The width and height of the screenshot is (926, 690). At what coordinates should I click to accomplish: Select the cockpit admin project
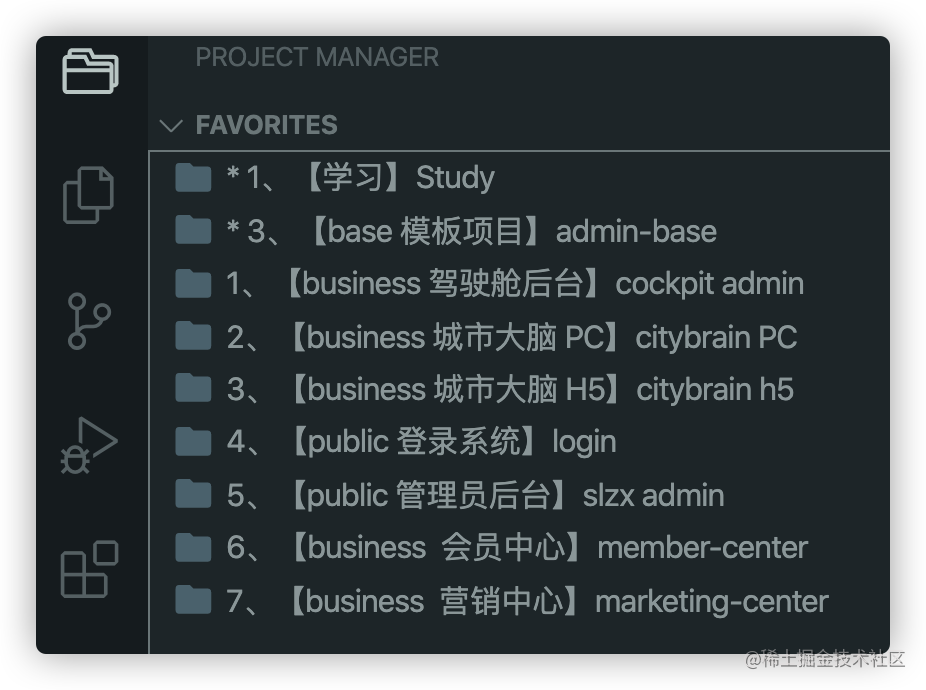pos(519,284)
